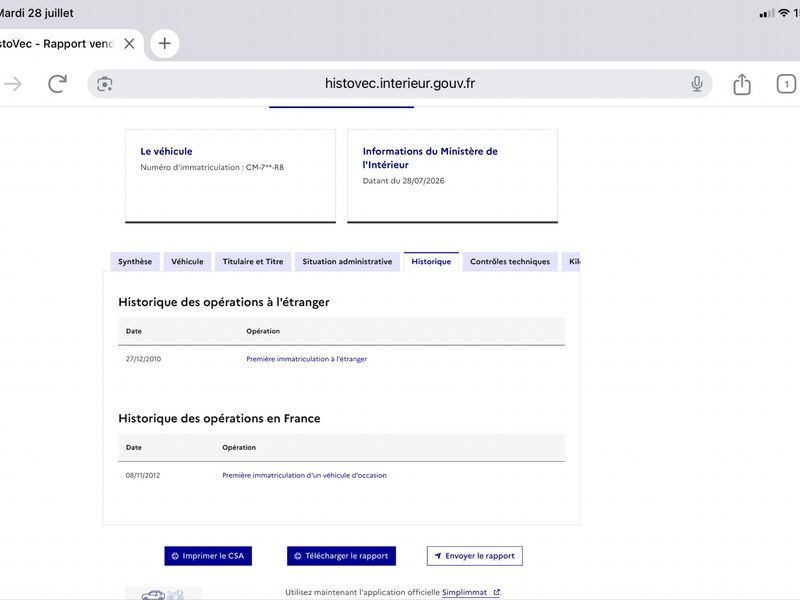The width and height of the screenshot is (800, 600).
Task: Open the partially visible Kilométrage tab
Action: pos(571,262)
